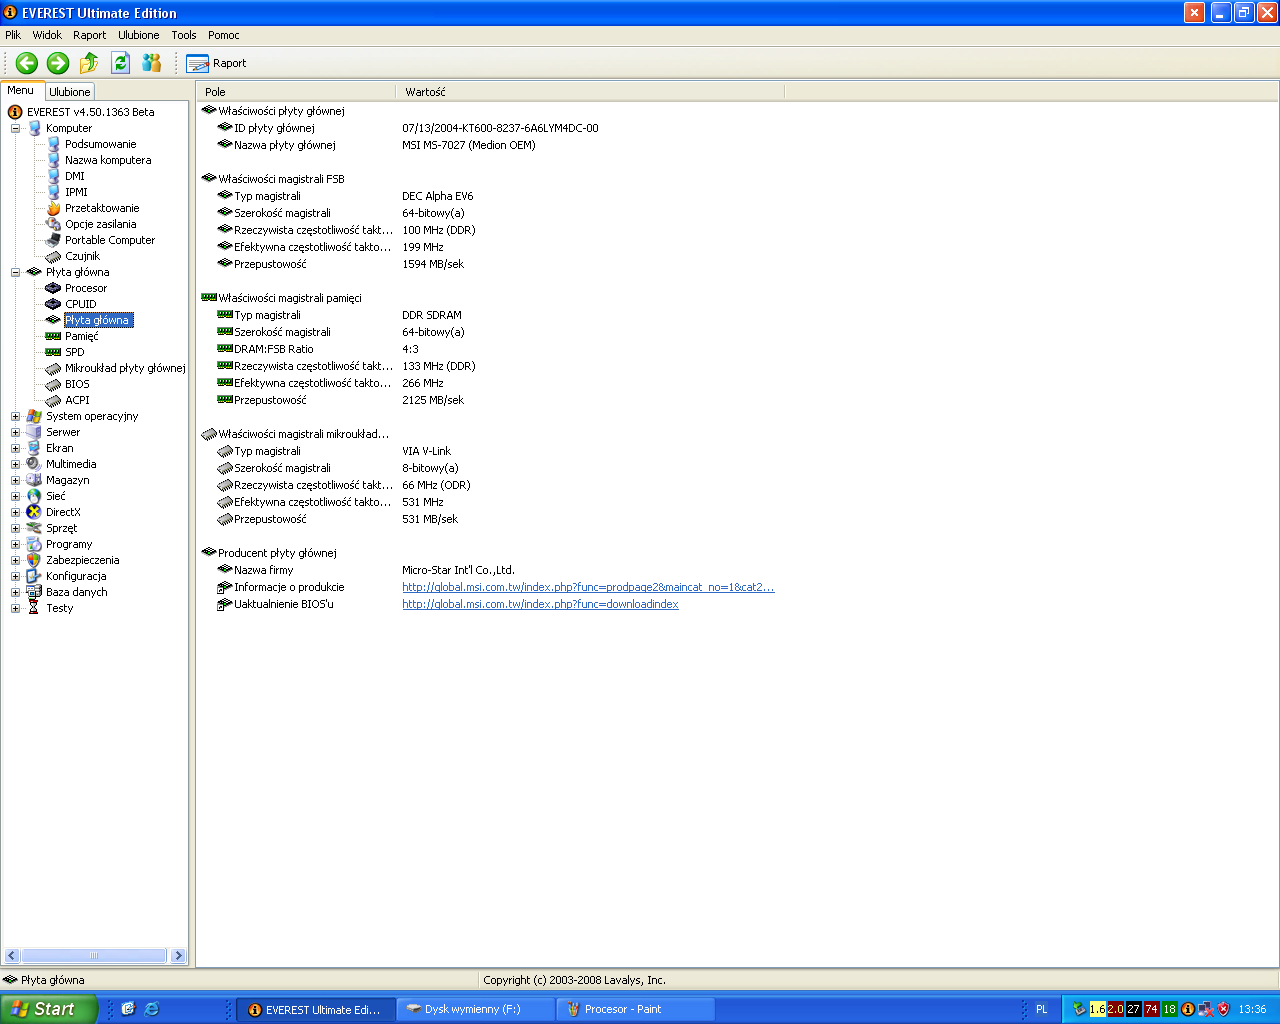This screenshot has width=1280, height=1024.
Task: Switch to Dysk wymienny (F:) taskbar window
Action: pos(476,1009)
